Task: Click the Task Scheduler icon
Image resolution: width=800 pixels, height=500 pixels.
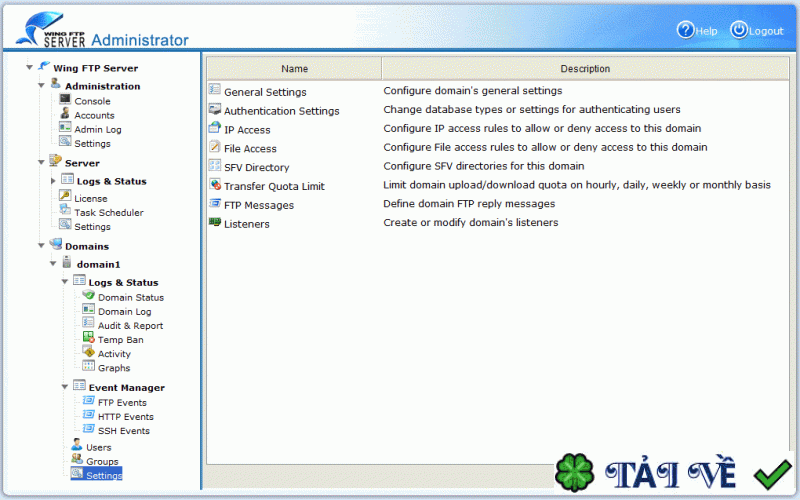Action: pyautogui.click(x=65, y=210)
